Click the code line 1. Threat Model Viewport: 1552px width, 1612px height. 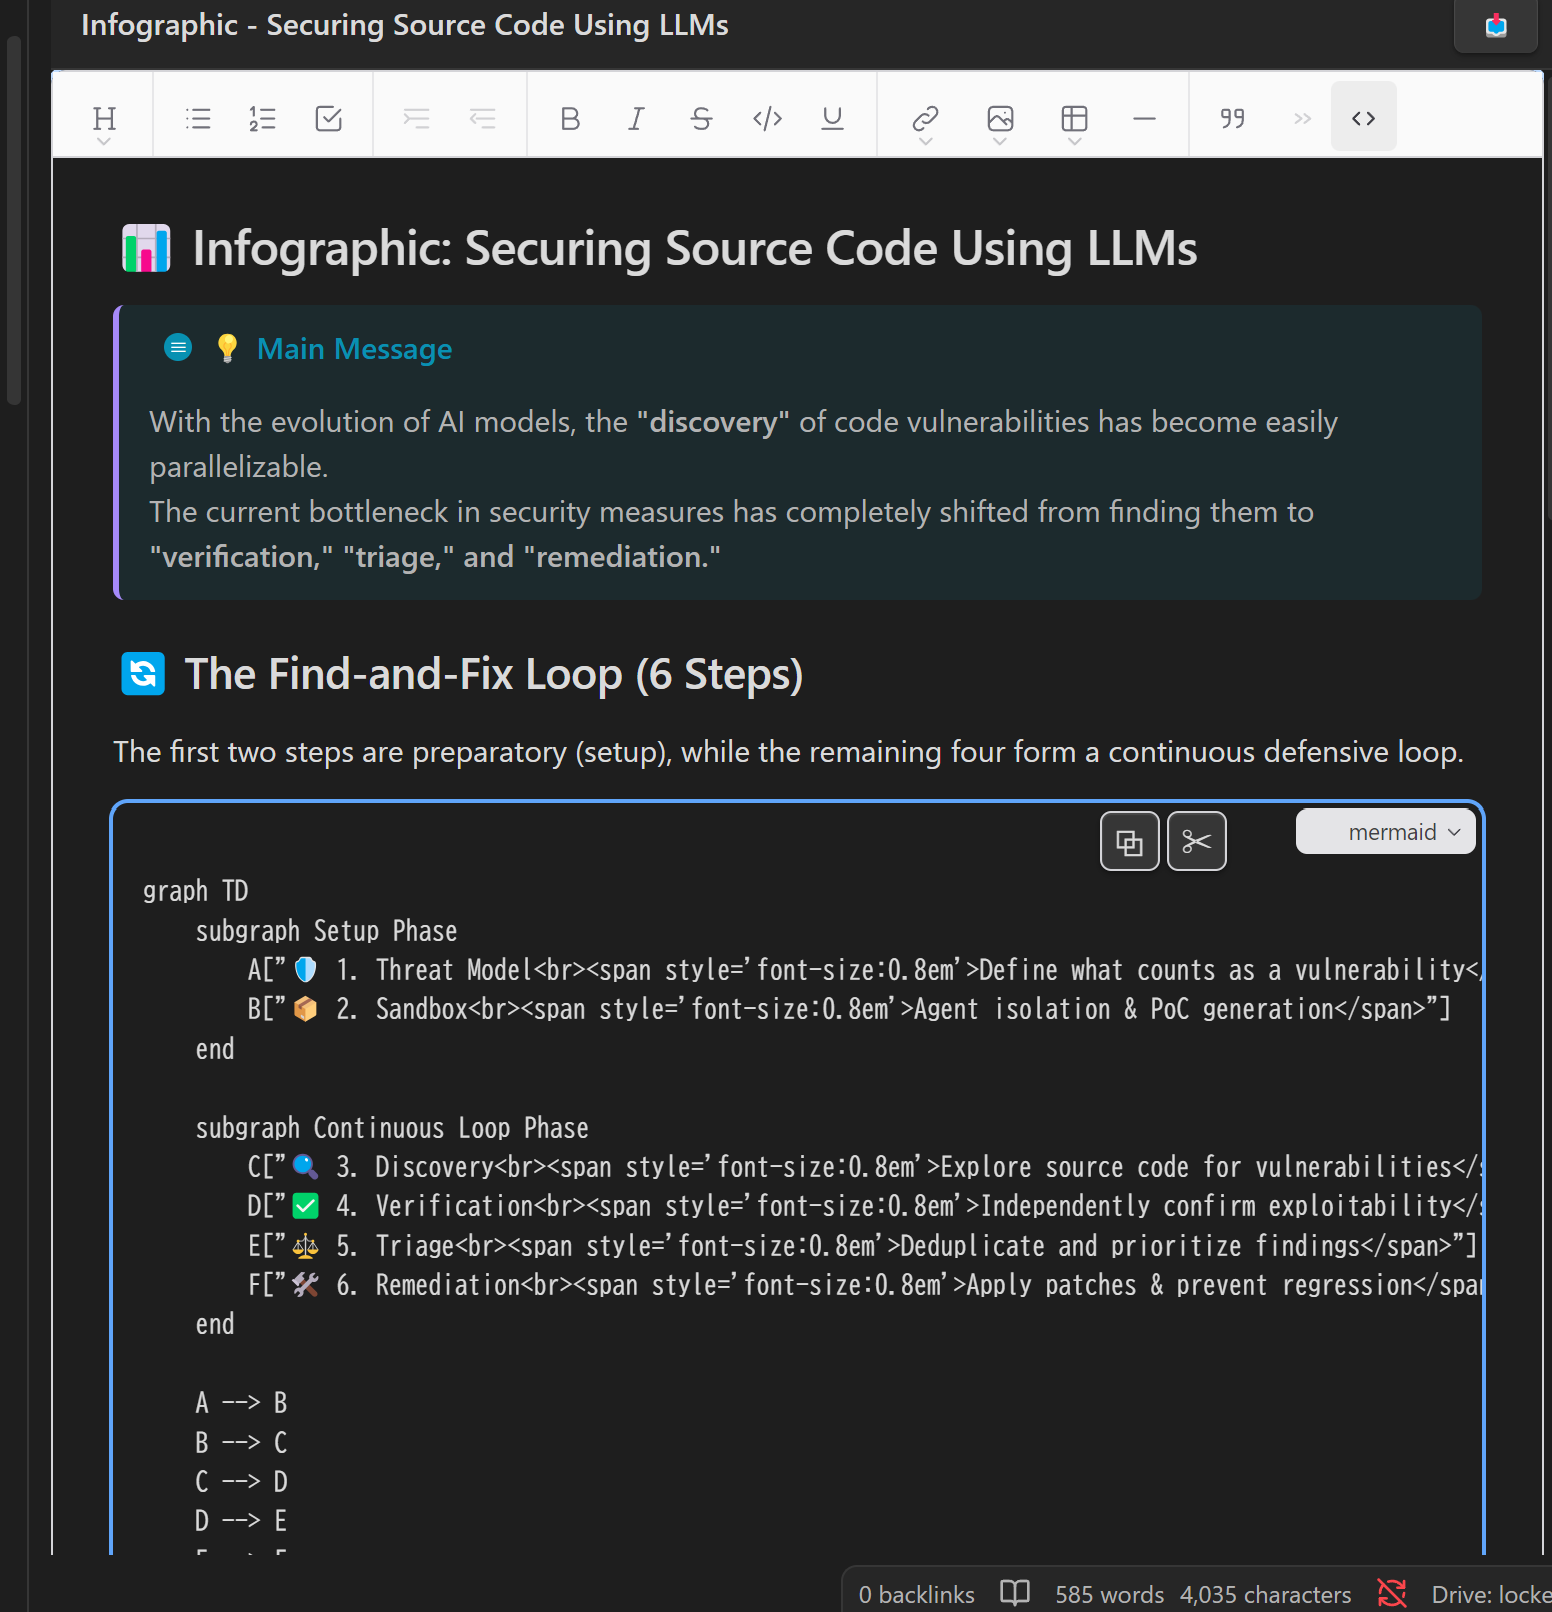point(864,970)
